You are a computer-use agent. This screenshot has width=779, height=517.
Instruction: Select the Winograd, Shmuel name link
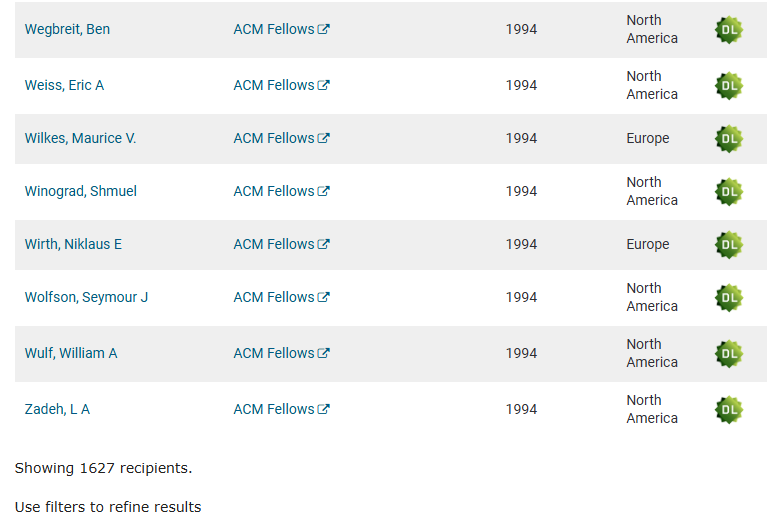80,191
